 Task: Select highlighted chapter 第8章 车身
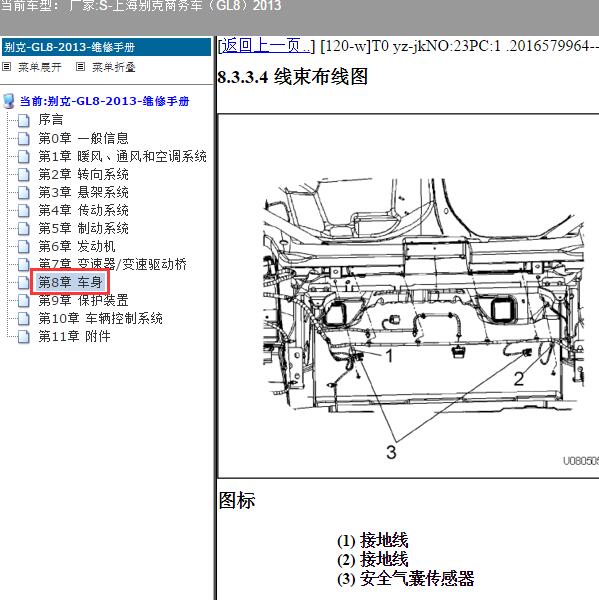click(70, 282)
